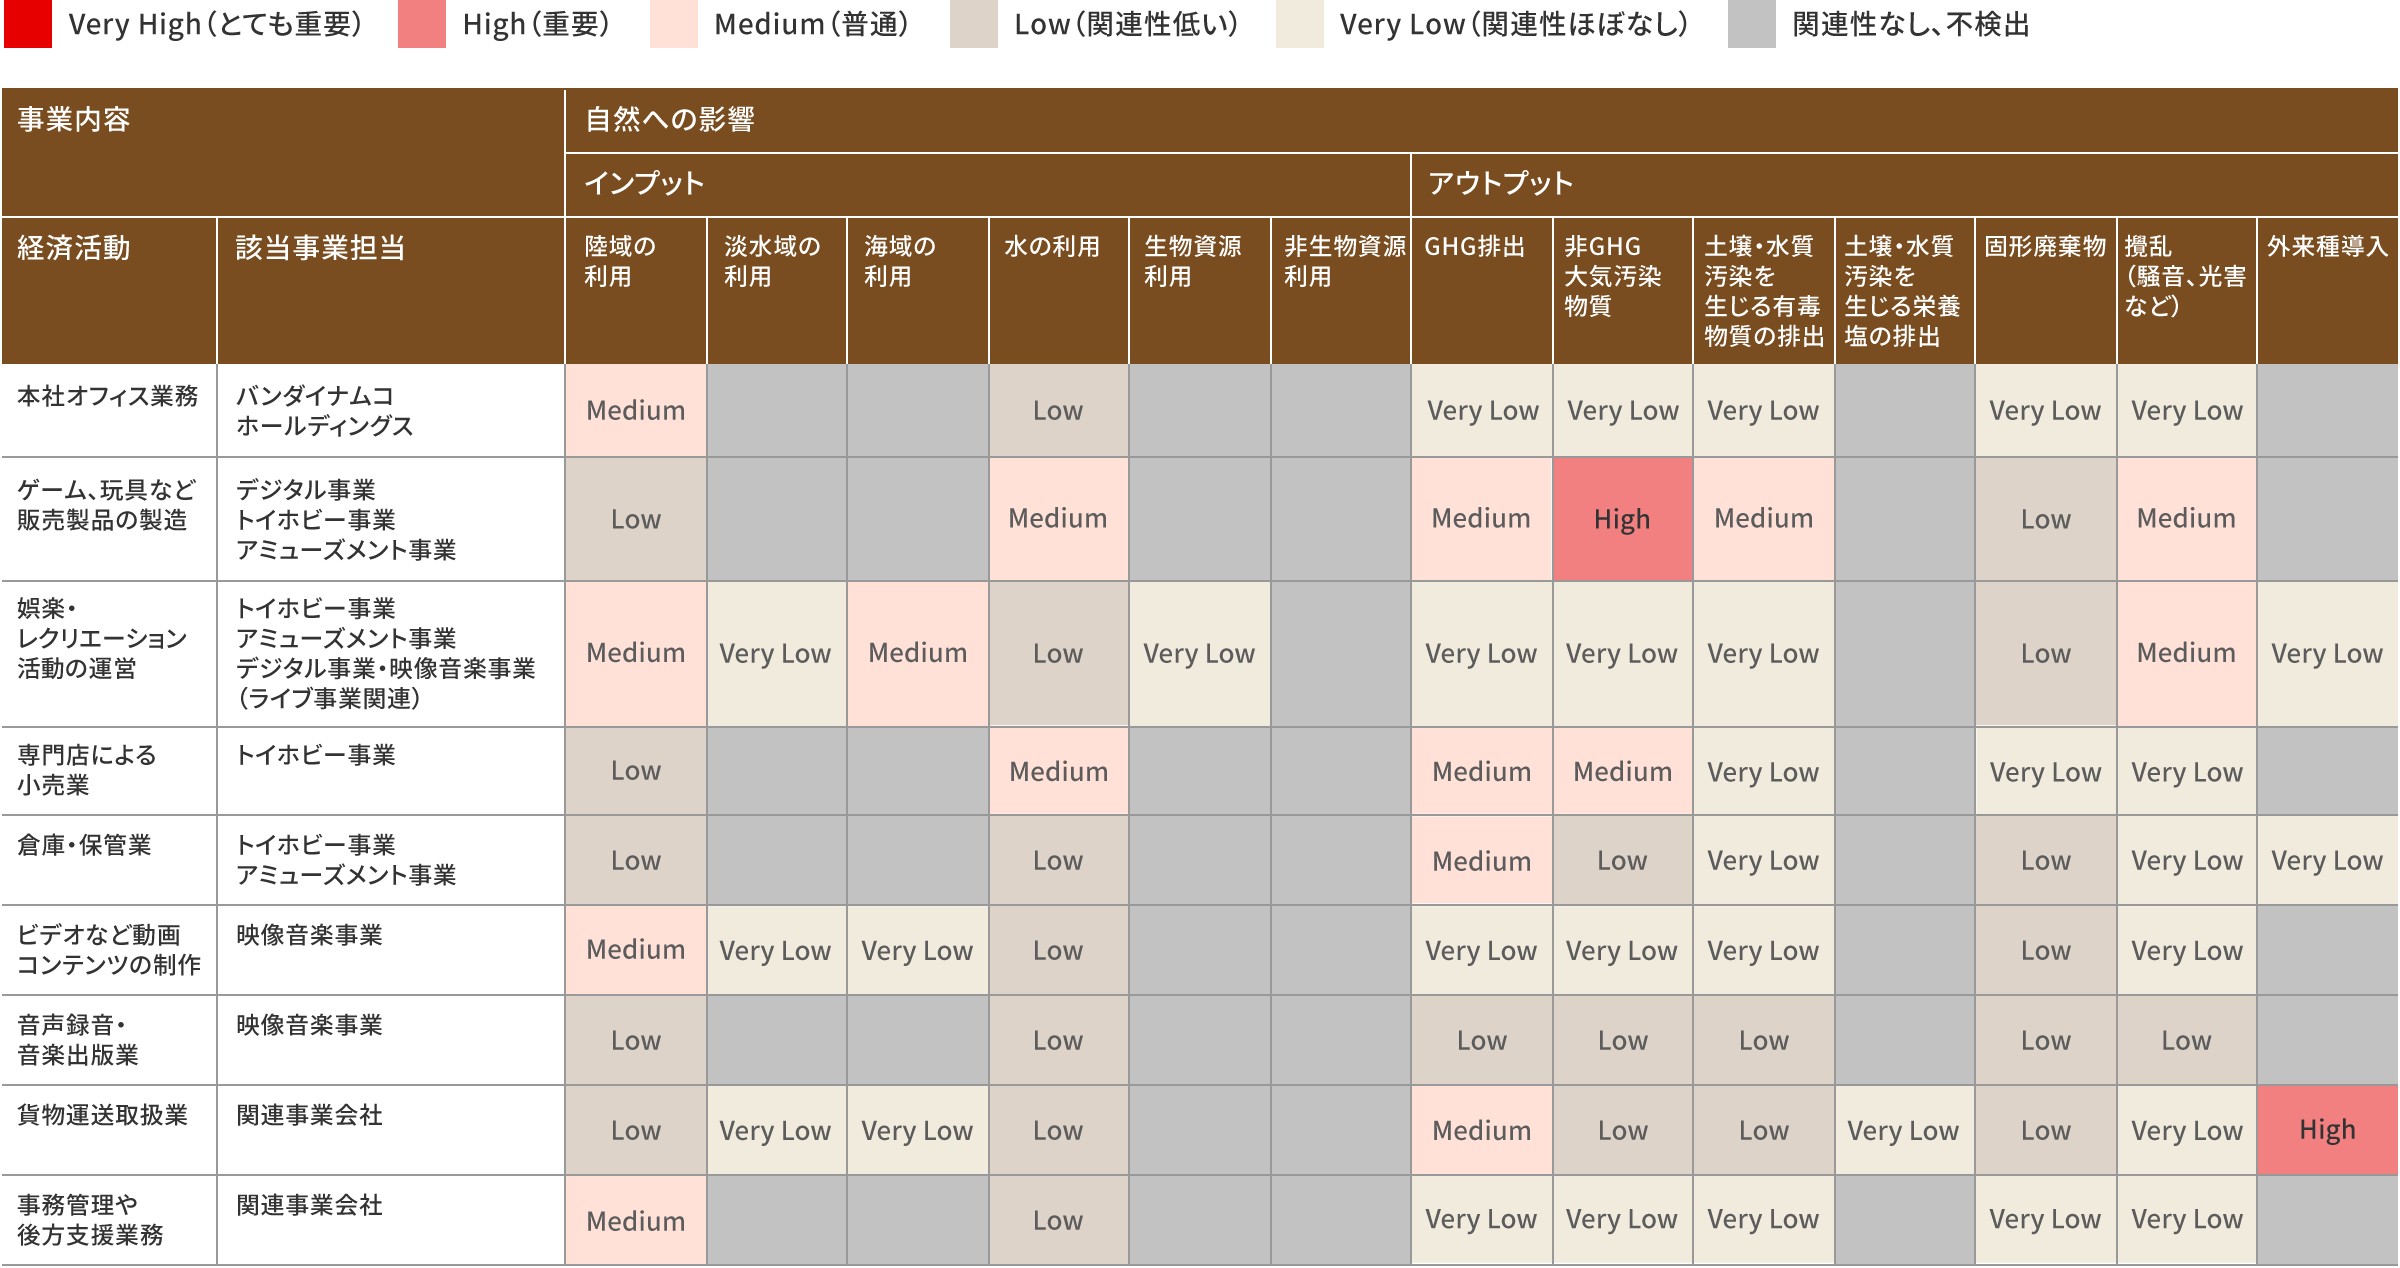Click the High pink legend swatch

tap(421, 24)
